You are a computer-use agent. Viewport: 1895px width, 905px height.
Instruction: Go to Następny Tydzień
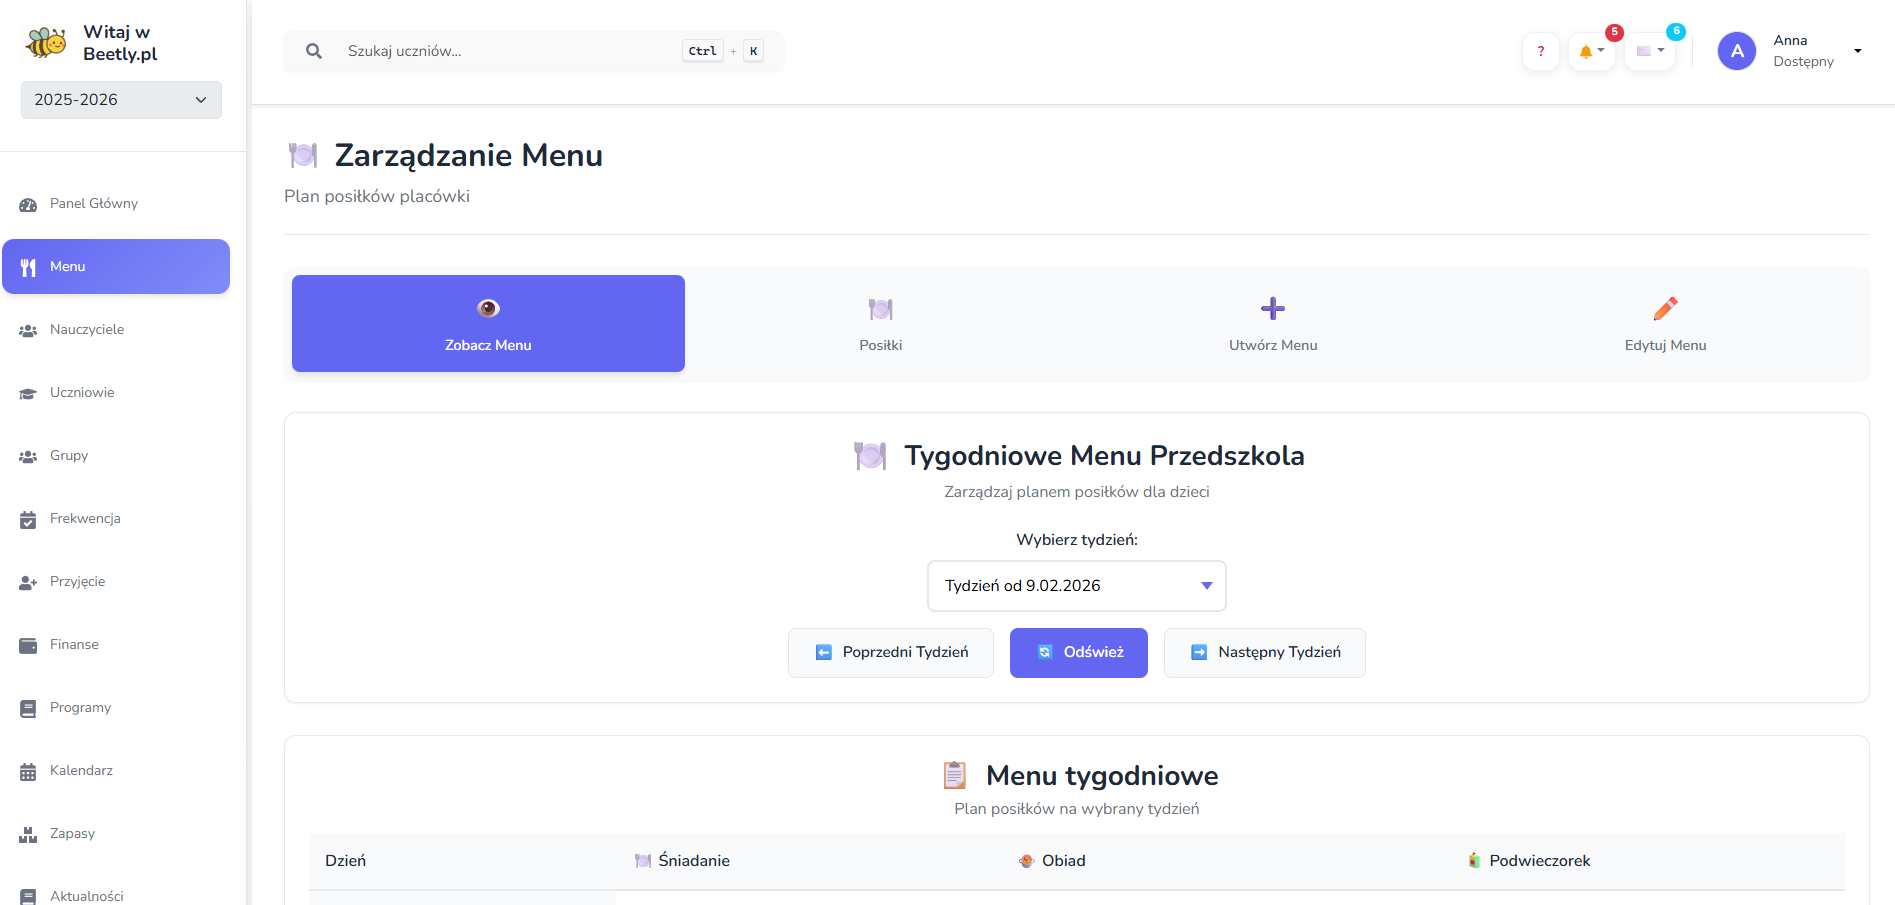tap(1264, 652)
